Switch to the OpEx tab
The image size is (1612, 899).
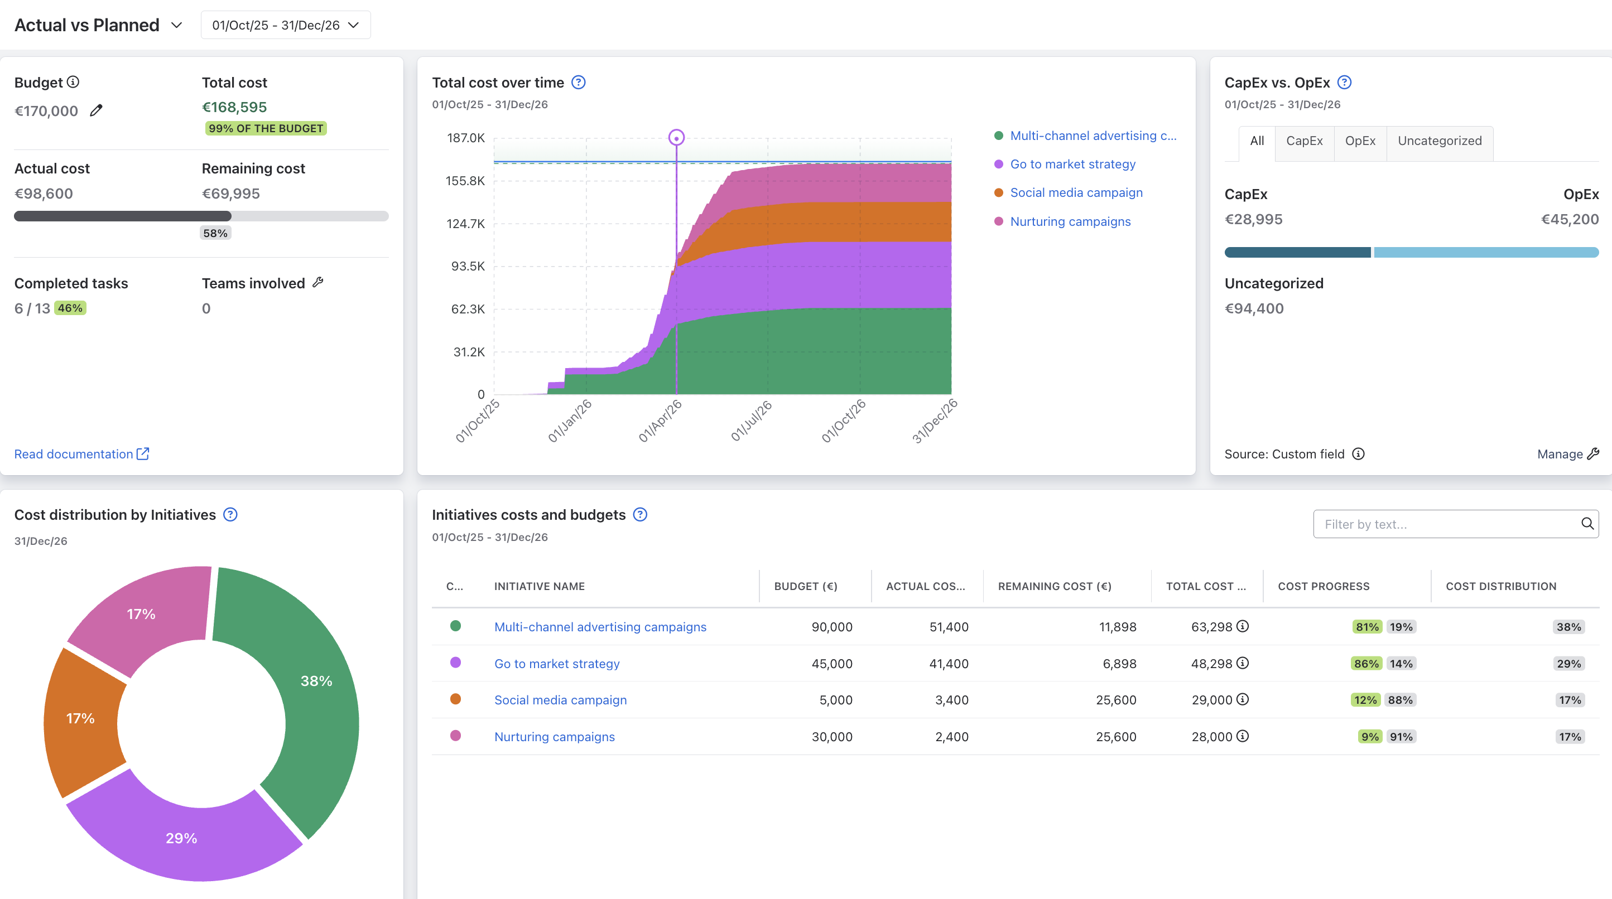pos(1360,141)
